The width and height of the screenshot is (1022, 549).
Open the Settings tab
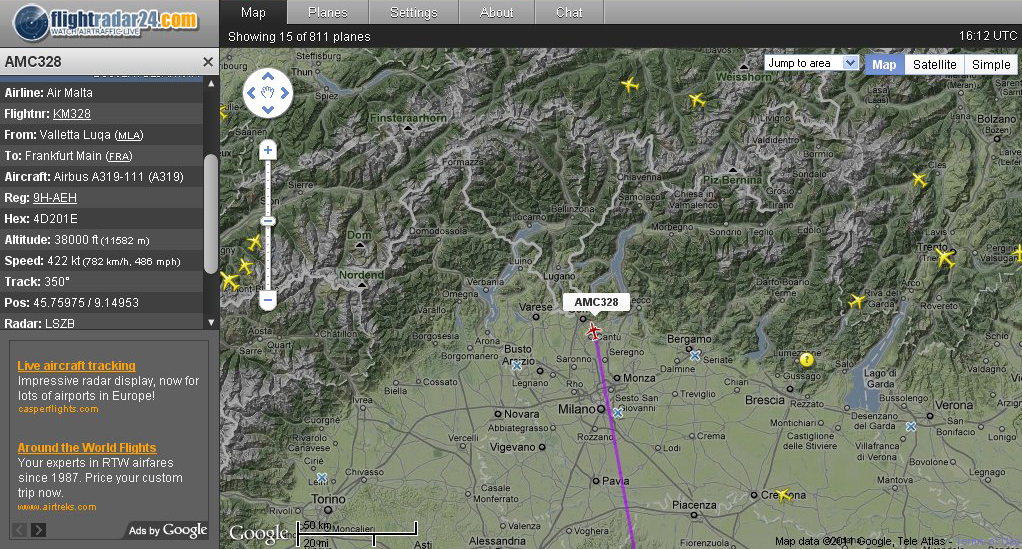pos(413,12)
